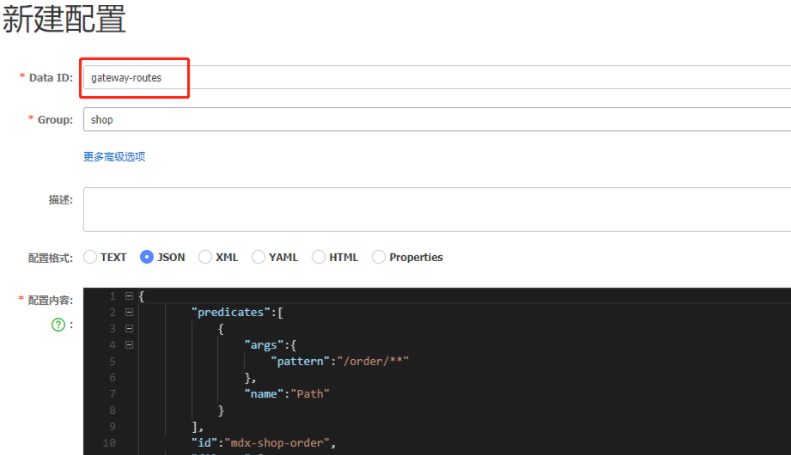
Task: Select the JSON format radio button
Action: pos(147,257)
